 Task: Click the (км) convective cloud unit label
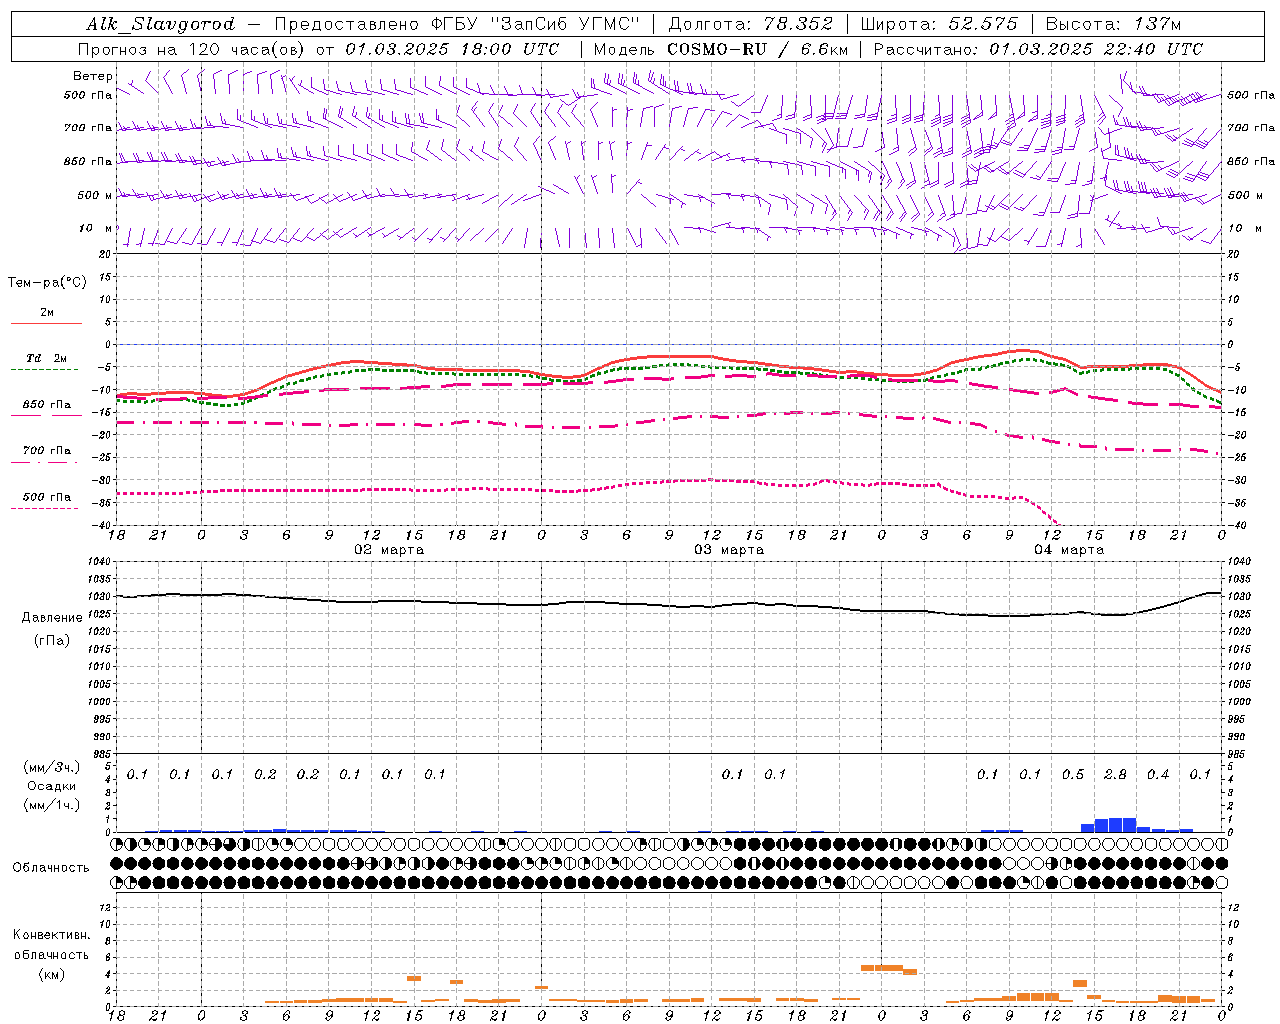click(x=52, y=974)
